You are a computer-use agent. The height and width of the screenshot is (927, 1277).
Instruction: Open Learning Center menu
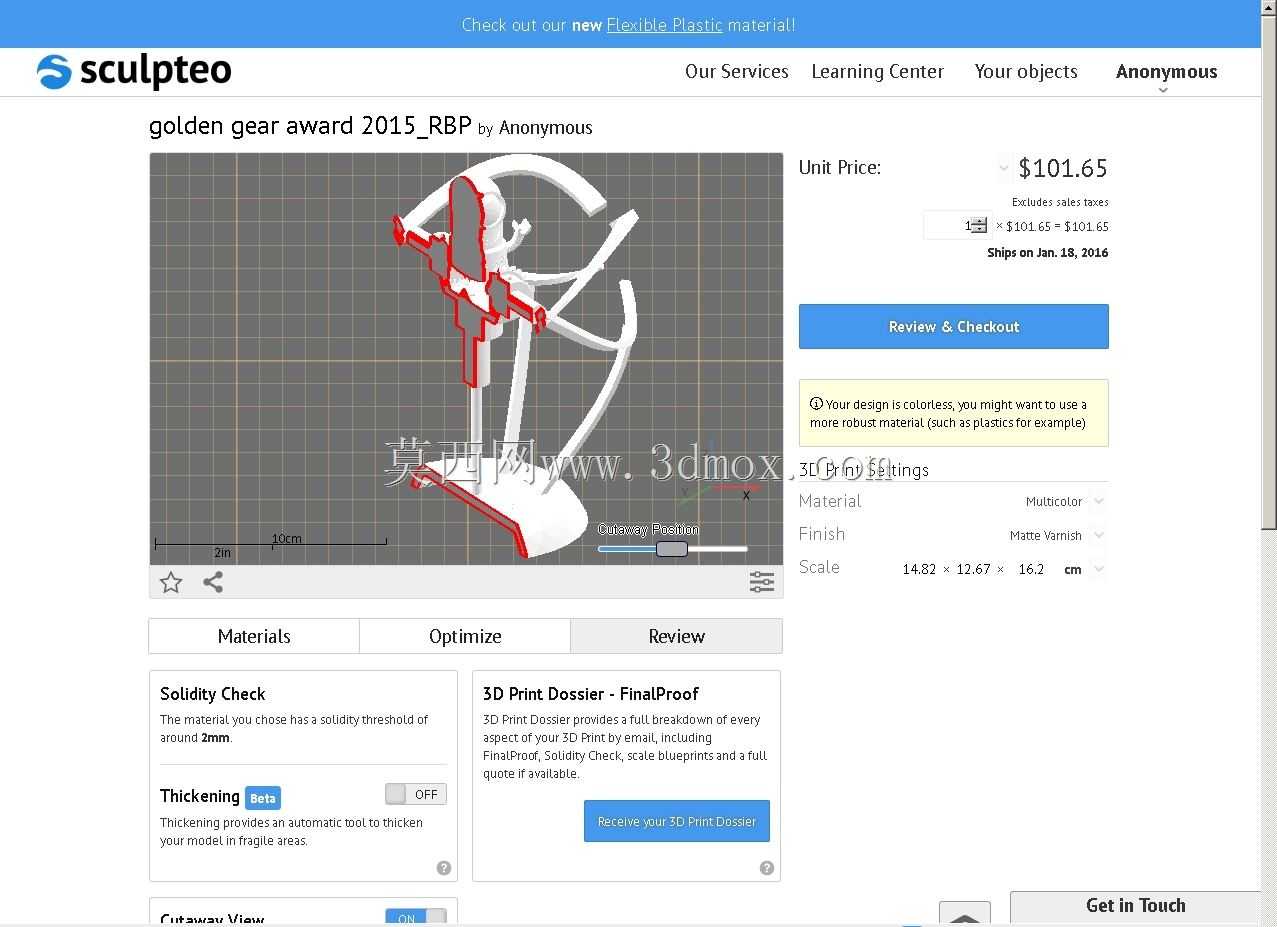tap(878, 71)
